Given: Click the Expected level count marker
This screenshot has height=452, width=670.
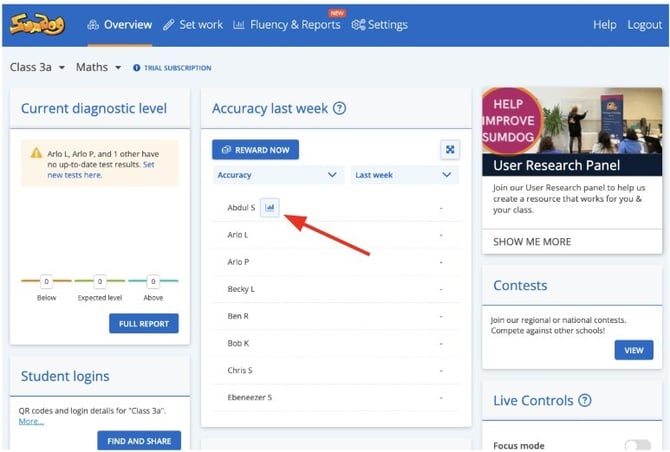Looking at the screenshot, I should point(100,281).
